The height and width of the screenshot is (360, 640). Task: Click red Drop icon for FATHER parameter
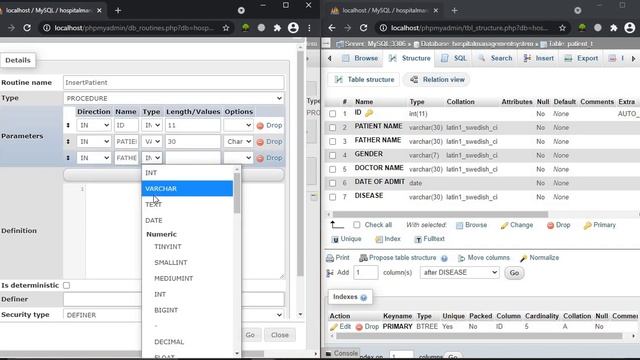(x=260, y=158)
